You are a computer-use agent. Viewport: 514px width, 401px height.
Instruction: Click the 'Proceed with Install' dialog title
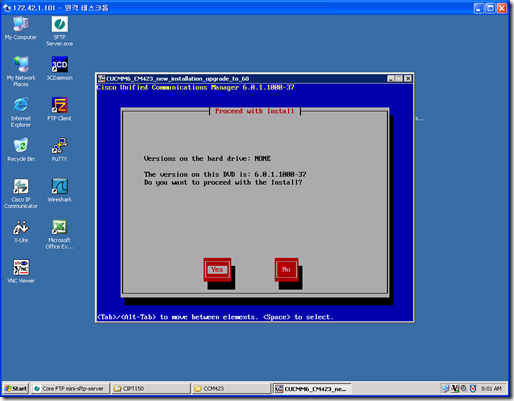255,111
